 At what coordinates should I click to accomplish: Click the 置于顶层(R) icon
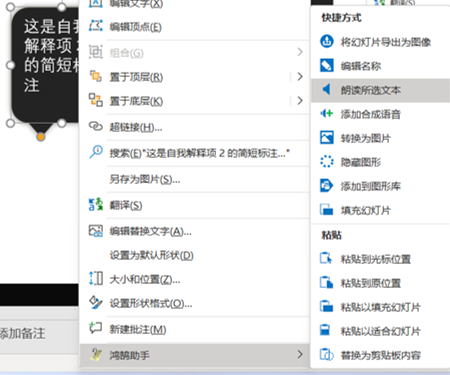pyautogui.click(x=96, y=76)
